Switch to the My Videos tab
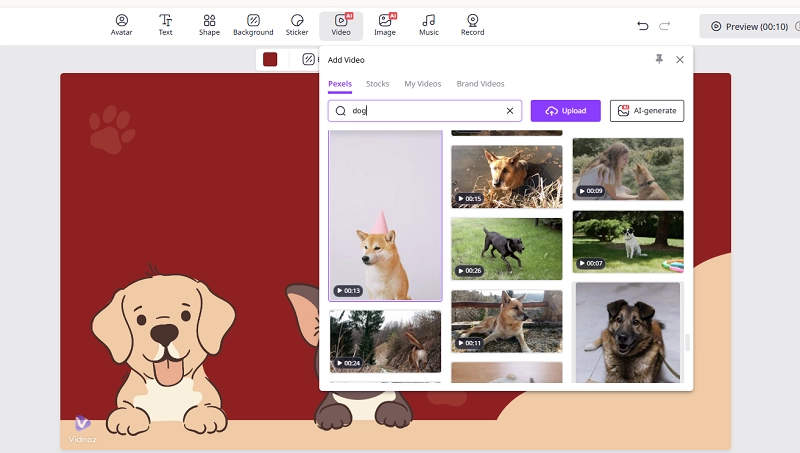The image size is (800, 453). 422,84
